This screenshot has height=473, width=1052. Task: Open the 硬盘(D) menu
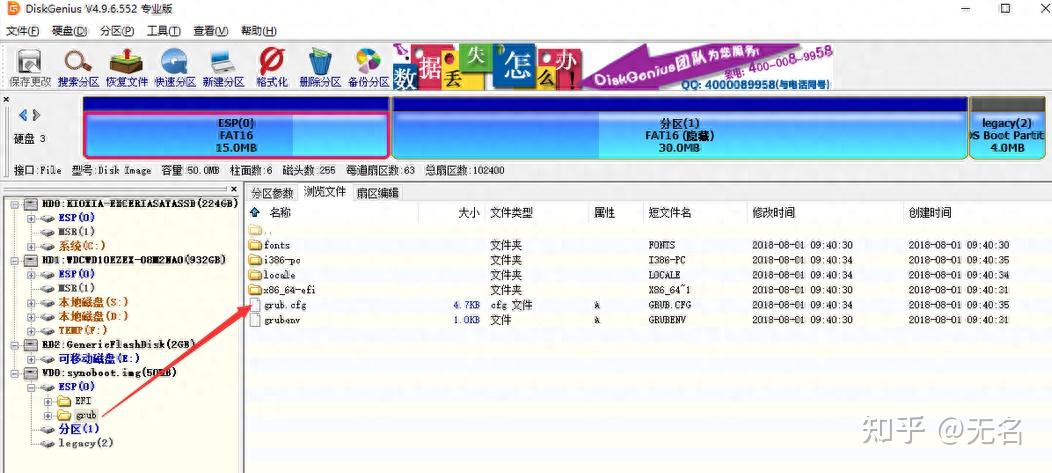70,31
